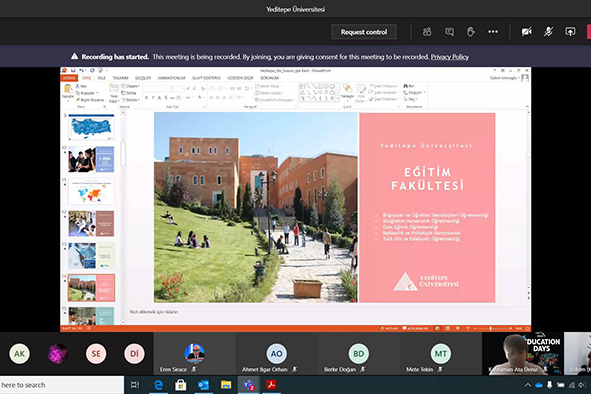Open the SLAYT GÖSTERİSİ ribbon tab
The image size is (591, 394).
[x=206, y=78]
